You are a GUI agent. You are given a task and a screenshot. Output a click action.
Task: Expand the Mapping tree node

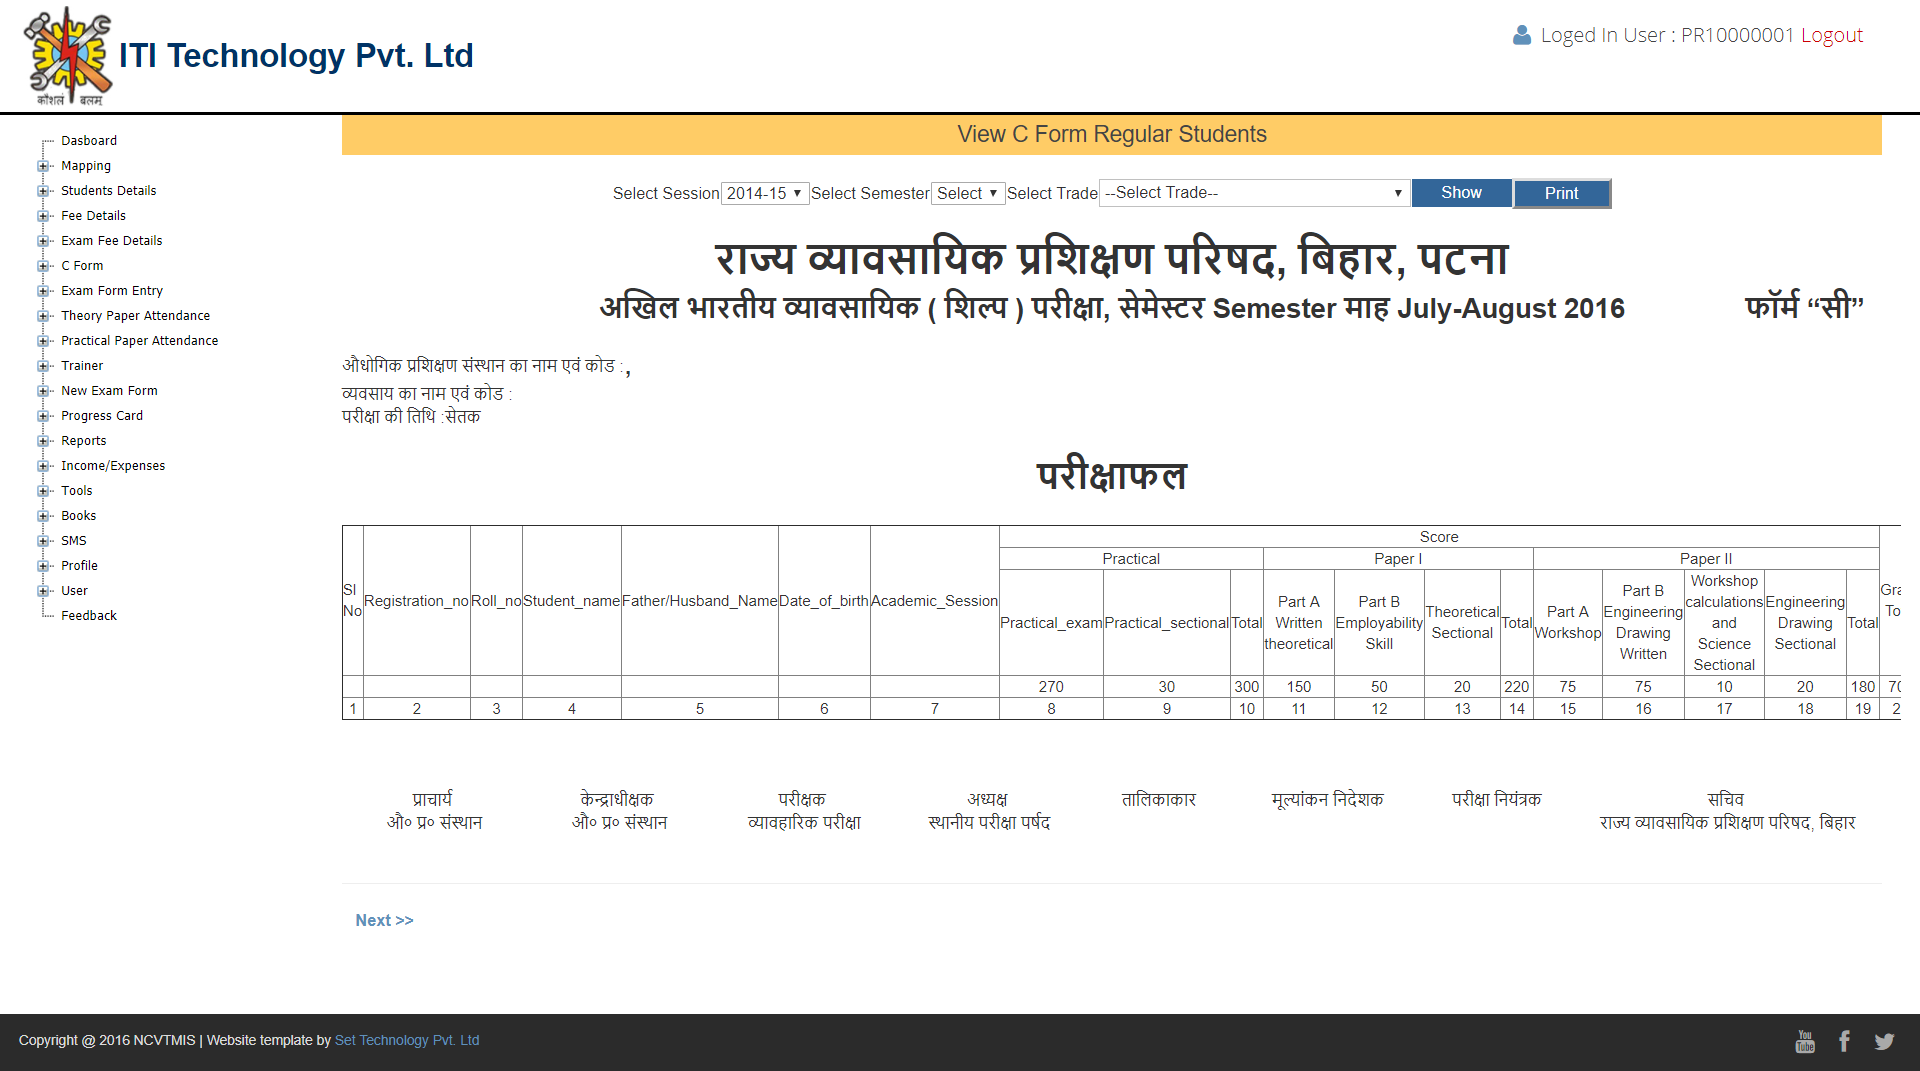point(43,166)
